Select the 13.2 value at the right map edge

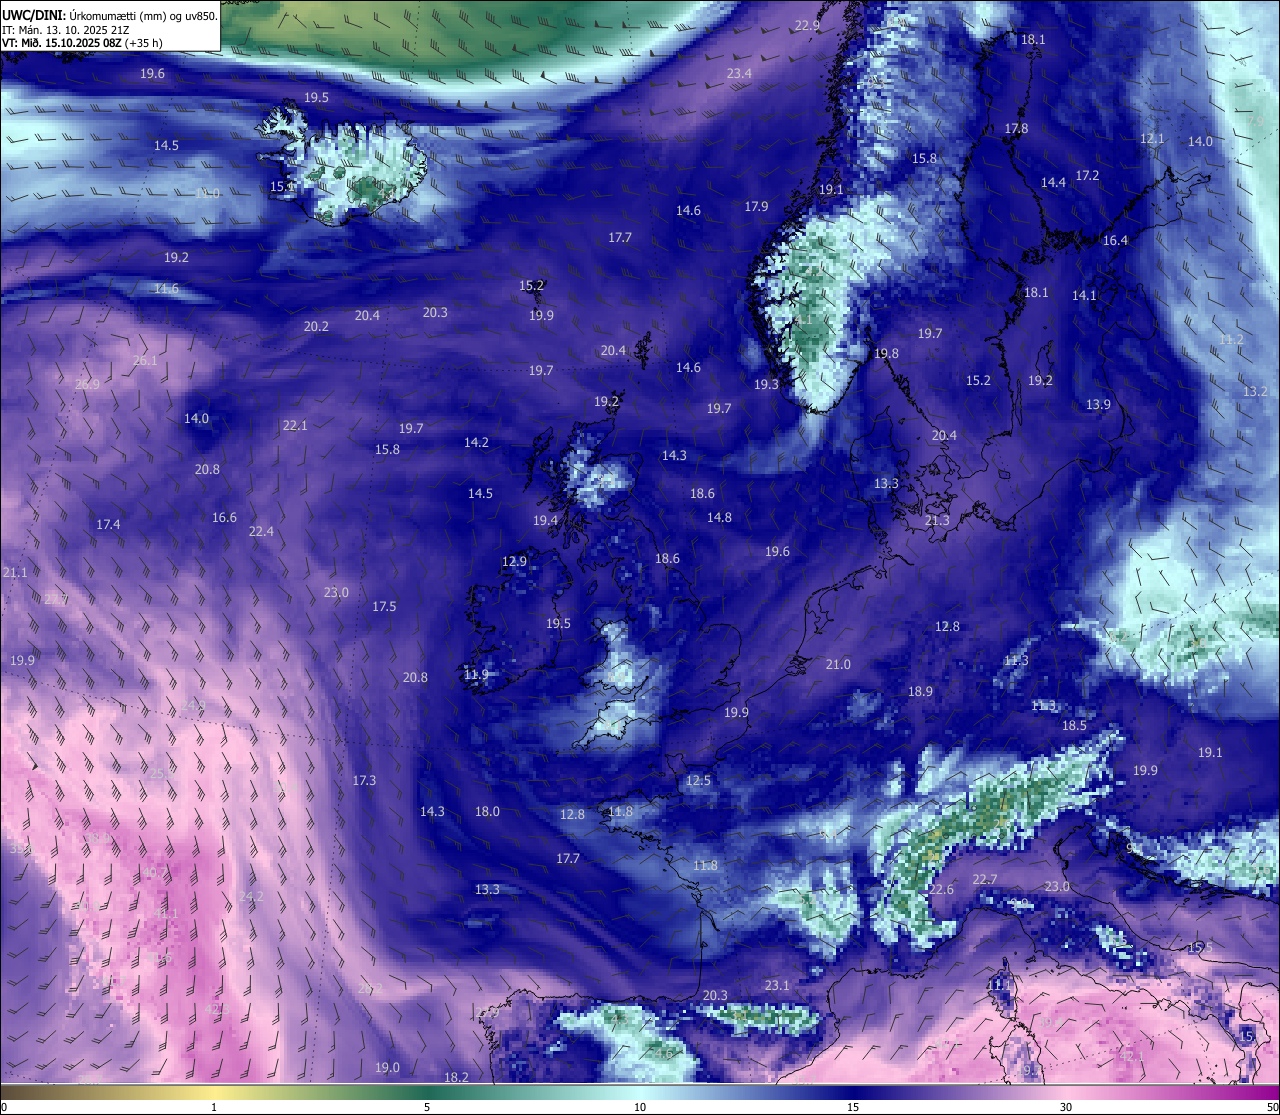pos(1255,391)
